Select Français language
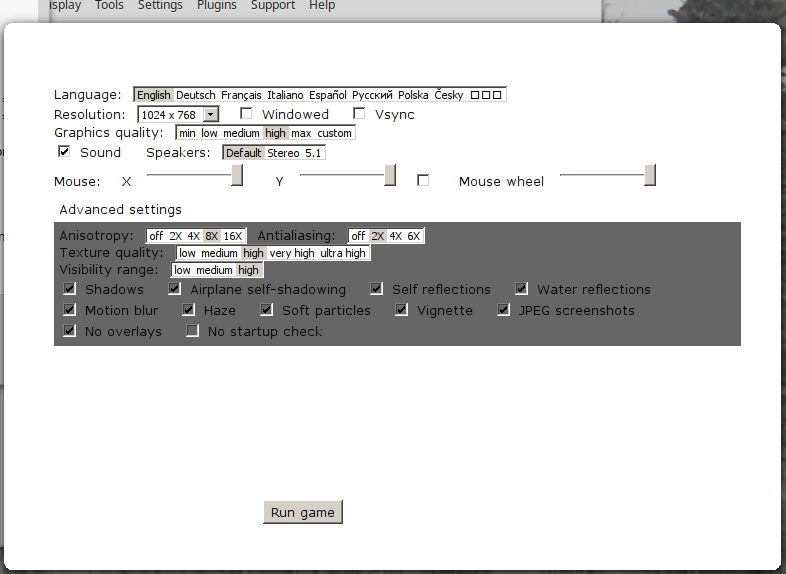 [241, 95]
